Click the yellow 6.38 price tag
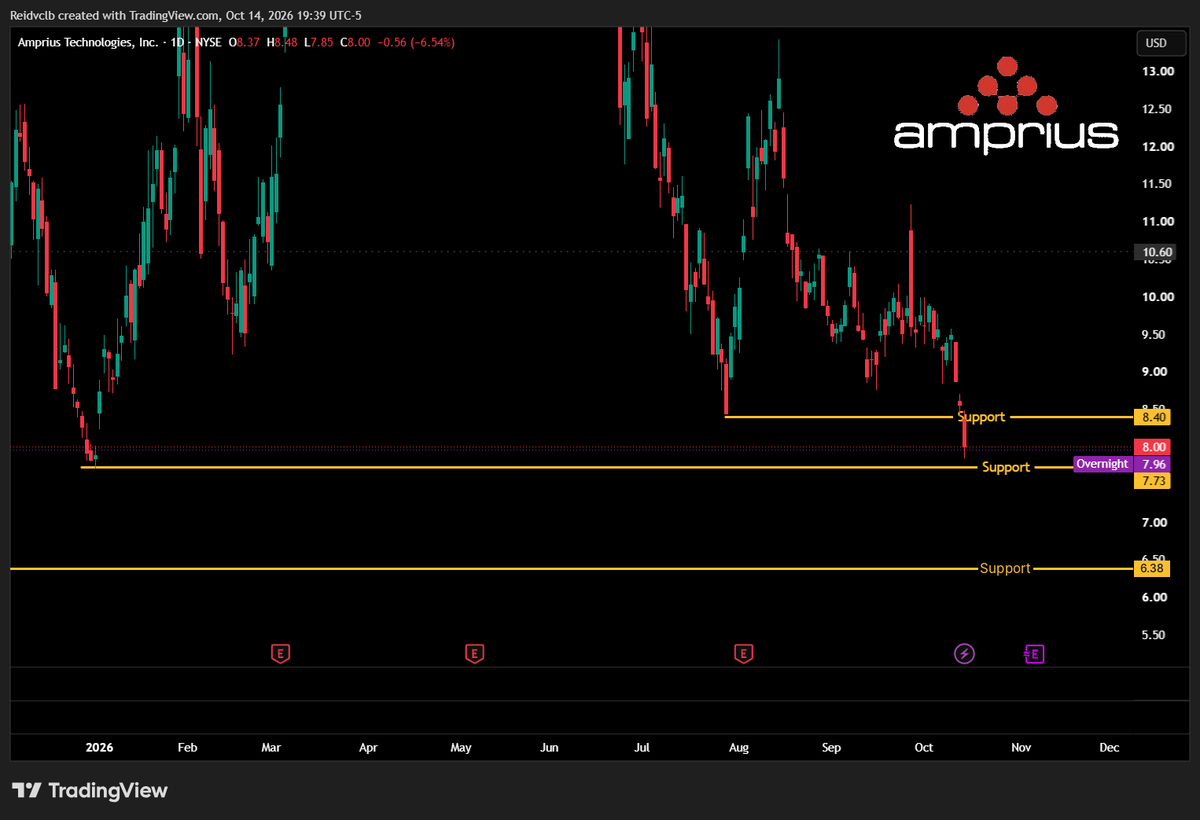 coord(1153,568)
